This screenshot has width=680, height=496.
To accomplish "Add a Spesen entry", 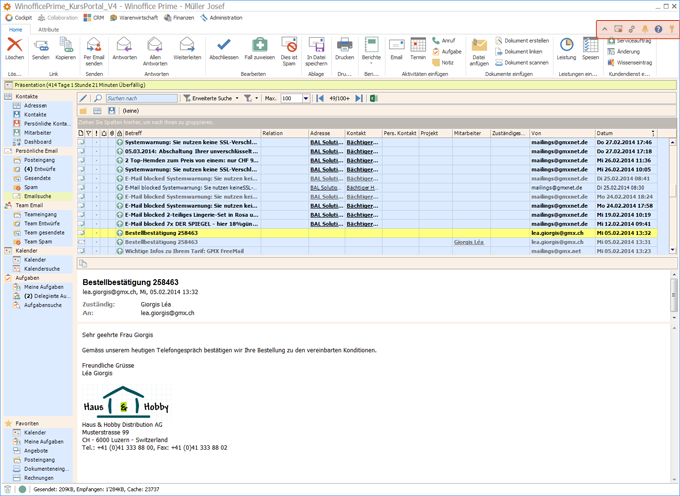I will tap(590, 45).
